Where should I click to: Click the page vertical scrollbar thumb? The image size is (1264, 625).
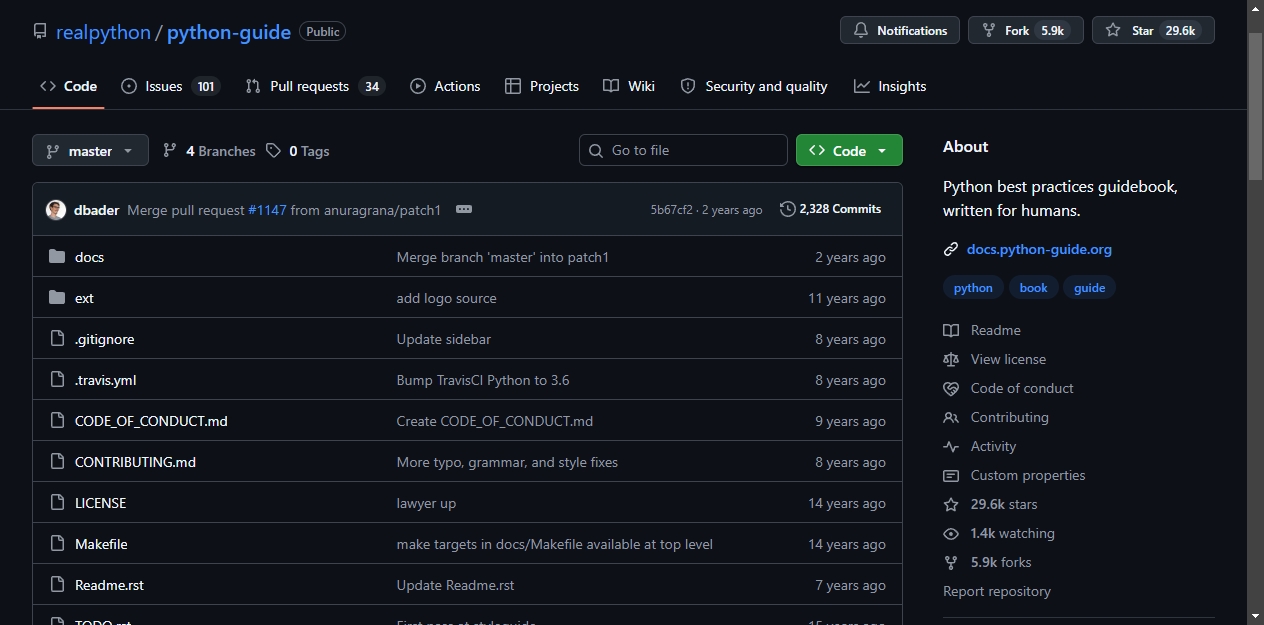click(x=1255, y=106)
